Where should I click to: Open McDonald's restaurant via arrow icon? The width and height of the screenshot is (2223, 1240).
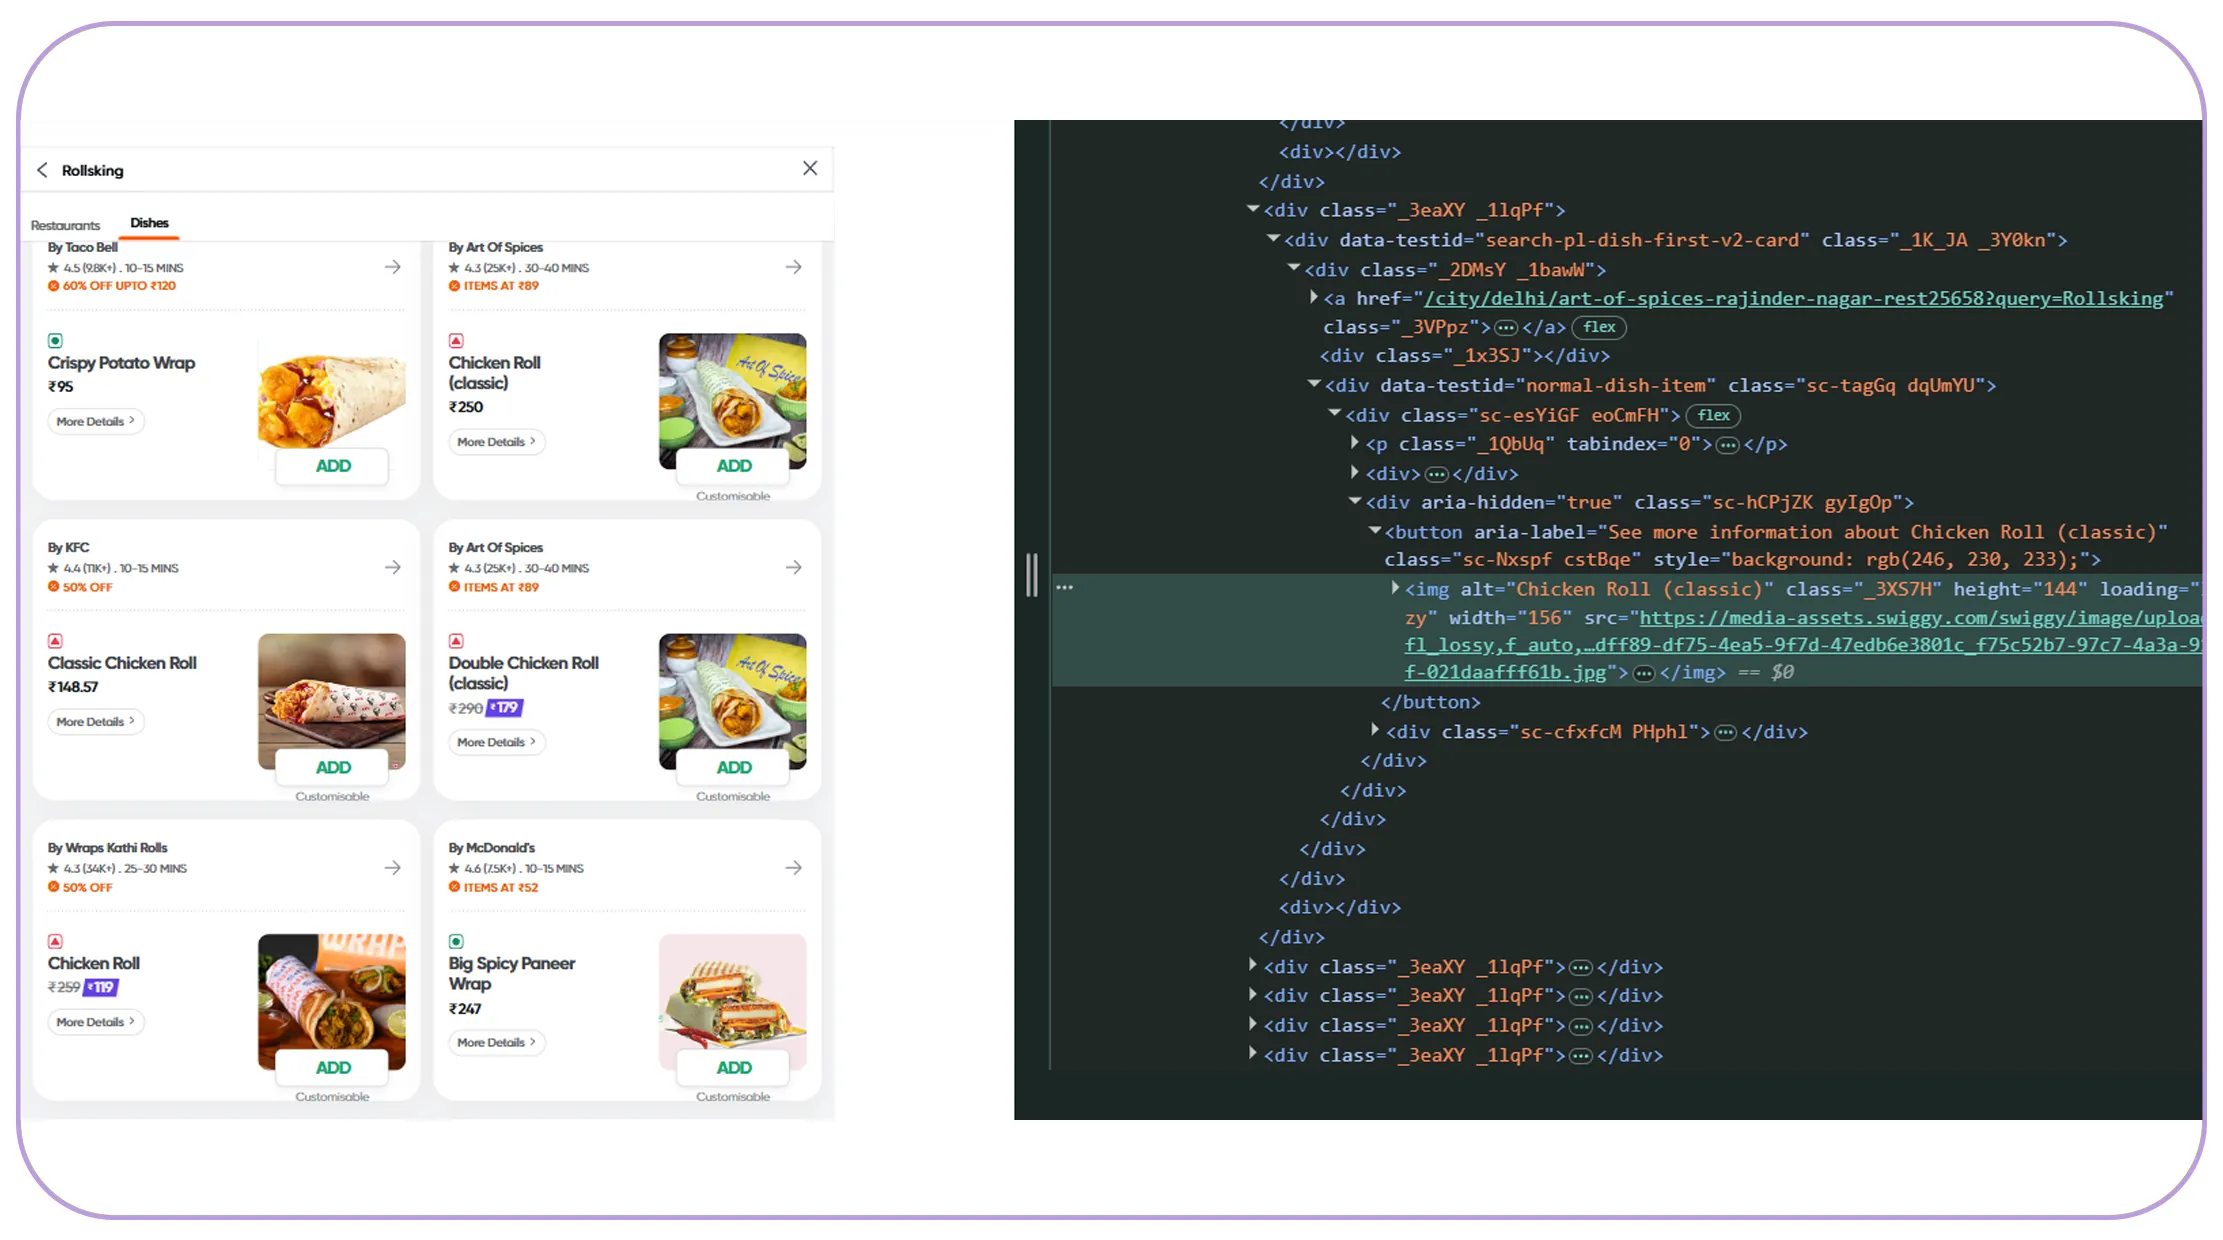point(794,868)
